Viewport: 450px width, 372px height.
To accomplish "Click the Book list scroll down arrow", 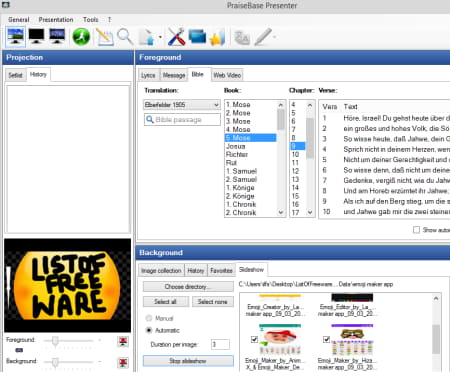I will click(281, 212).
